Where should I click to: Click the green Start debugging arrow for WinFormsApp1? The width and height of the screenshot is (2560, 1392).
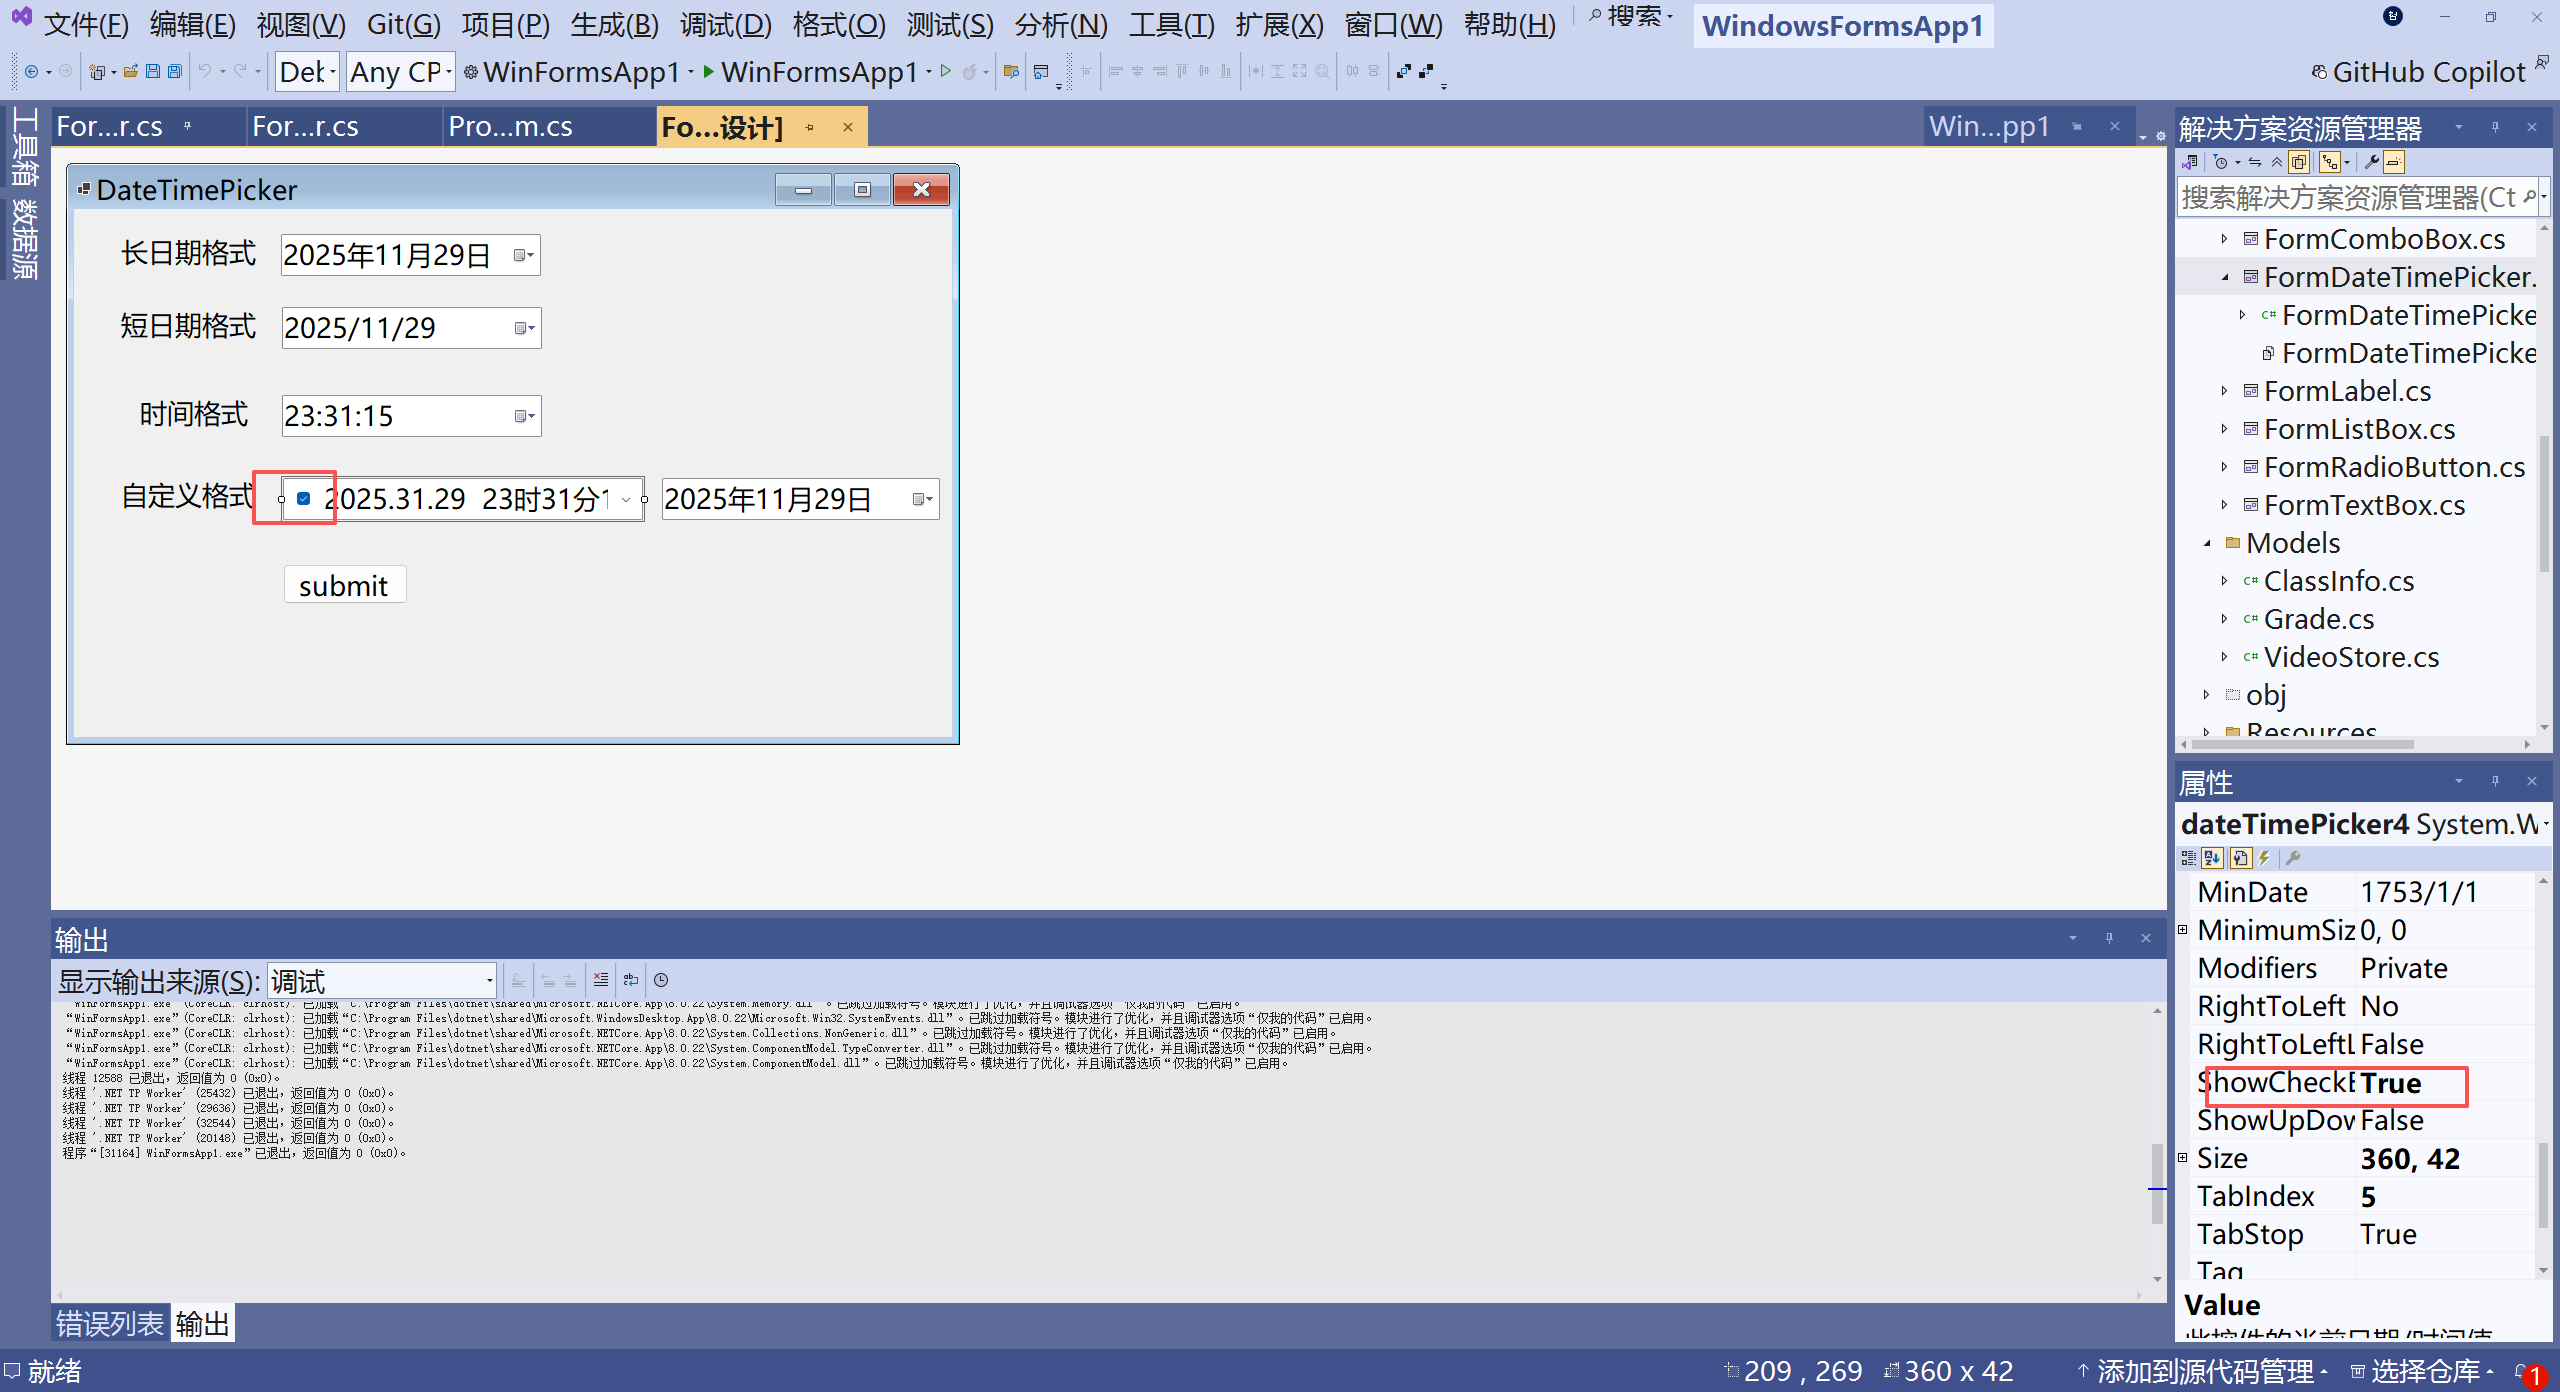708,72
